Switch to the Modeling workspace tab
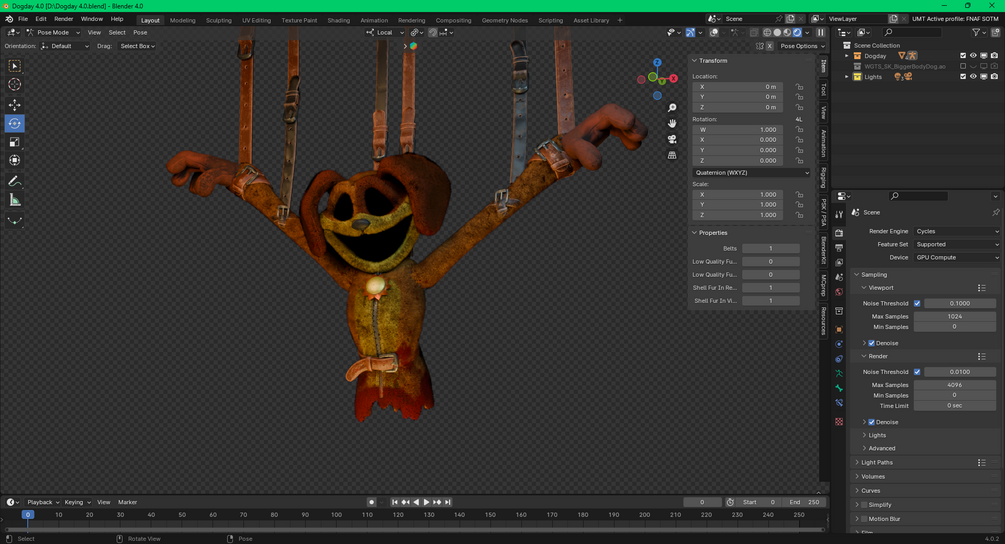Image resolution: width=1005 pixels, height=544 pixels. (x=183, y=20)
